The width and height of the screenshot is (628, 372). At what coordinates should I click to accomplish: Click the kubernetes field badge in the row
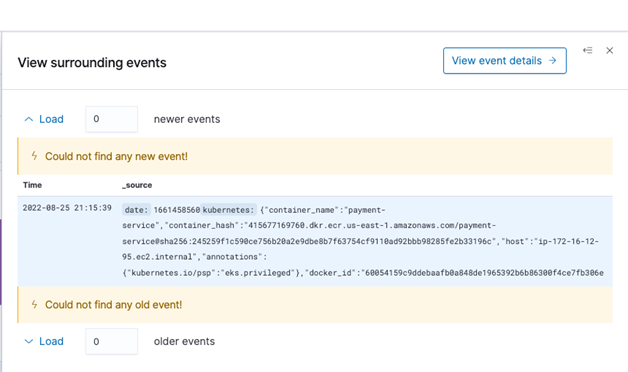[228, 210]
